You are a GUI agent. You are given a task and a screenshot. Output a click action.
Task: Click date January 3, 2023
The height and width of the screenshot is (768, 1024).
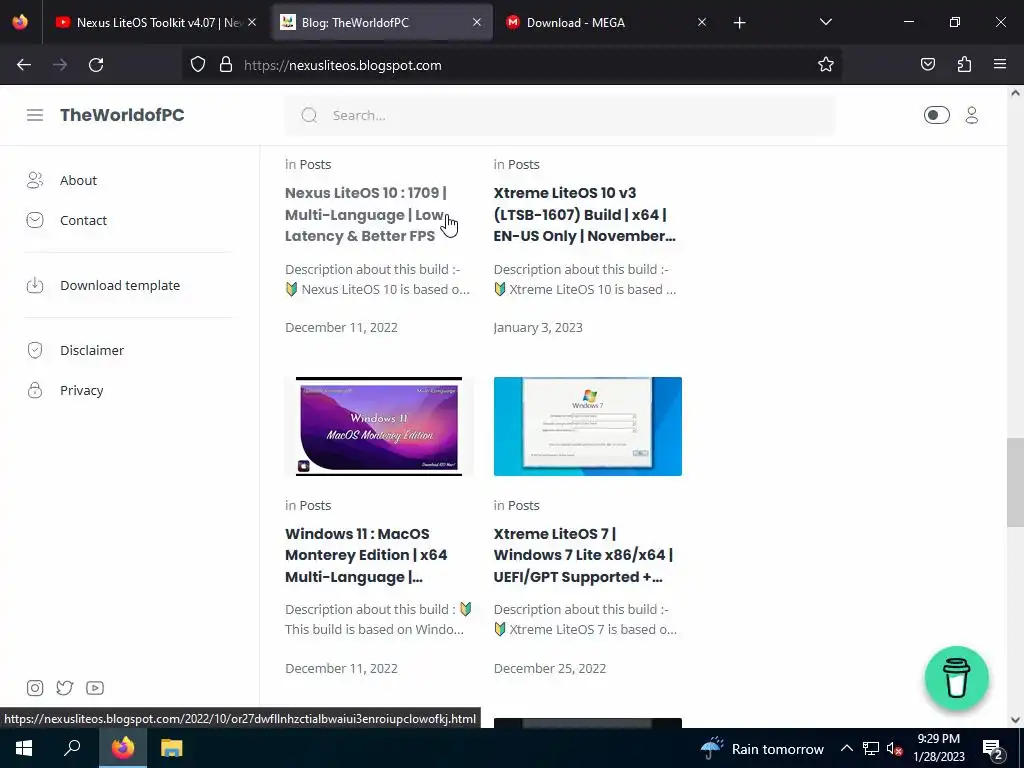[538, 328]
